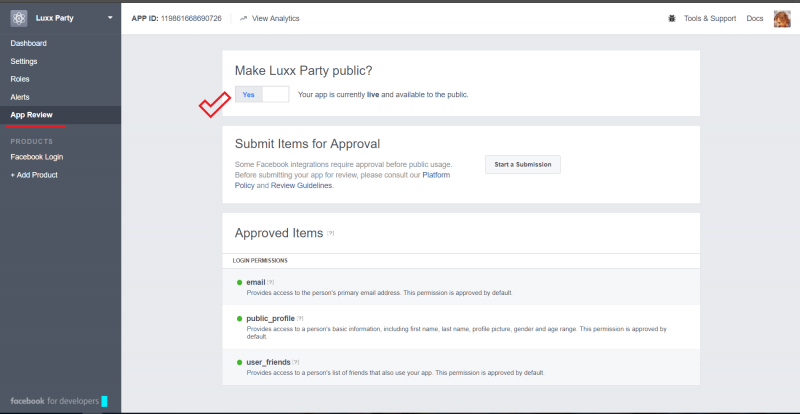
Task: Click the user_friends permission name
Action: pos(268,362)
